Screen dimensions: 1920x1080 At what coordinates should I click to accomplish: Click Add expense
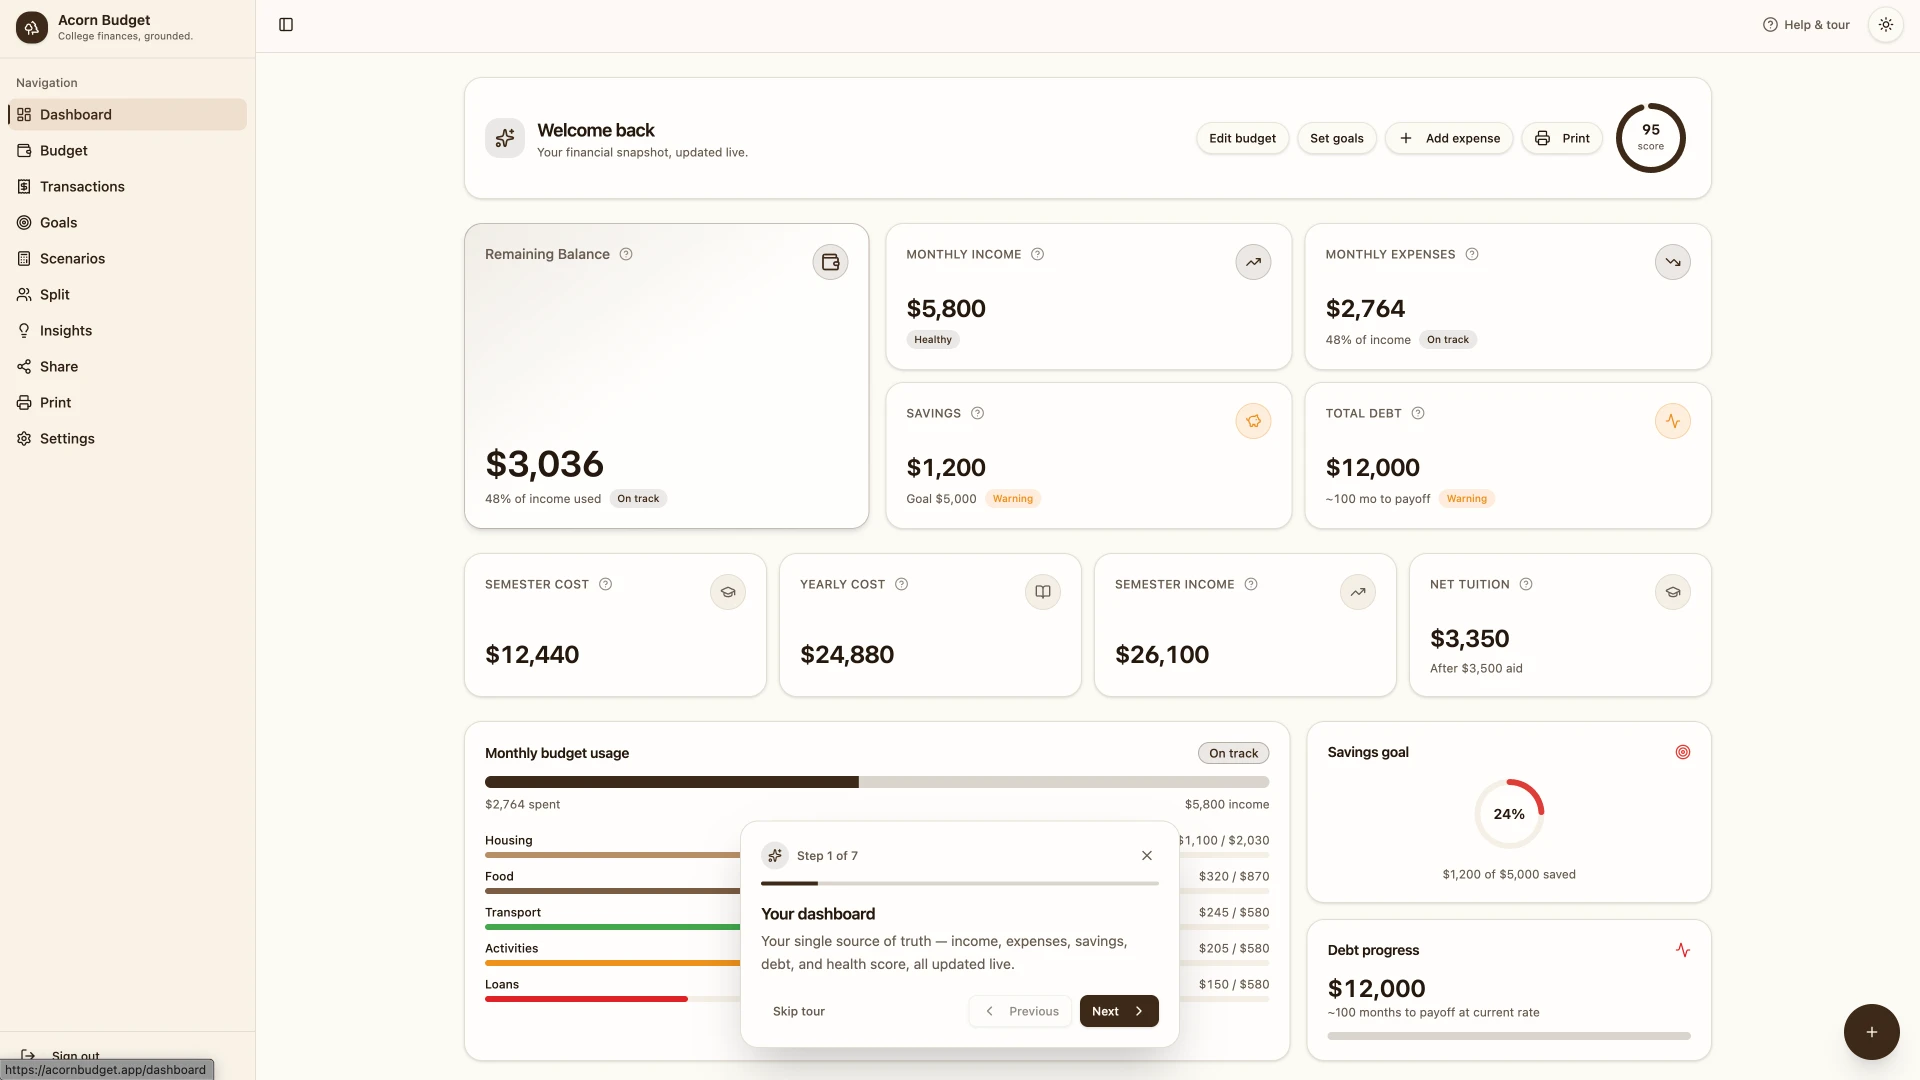[1449, 138]
